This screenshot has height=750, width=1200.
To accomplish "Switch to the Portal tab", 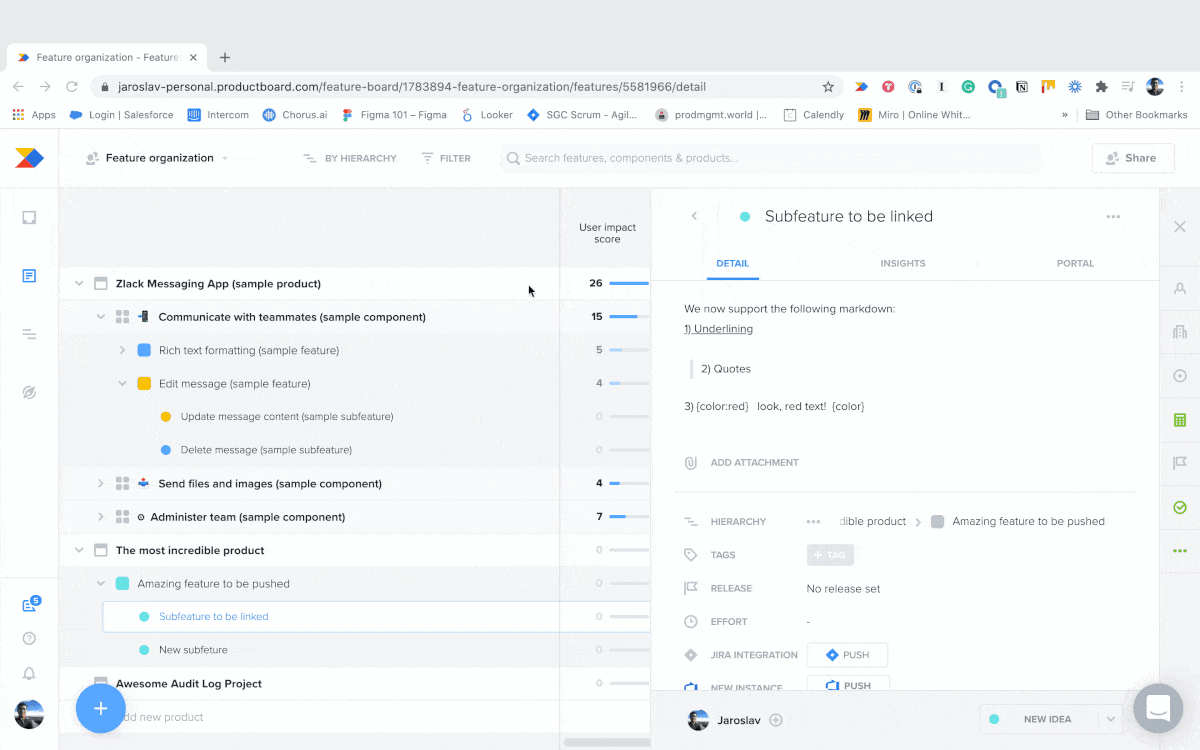I will [x=1075, y=264].
